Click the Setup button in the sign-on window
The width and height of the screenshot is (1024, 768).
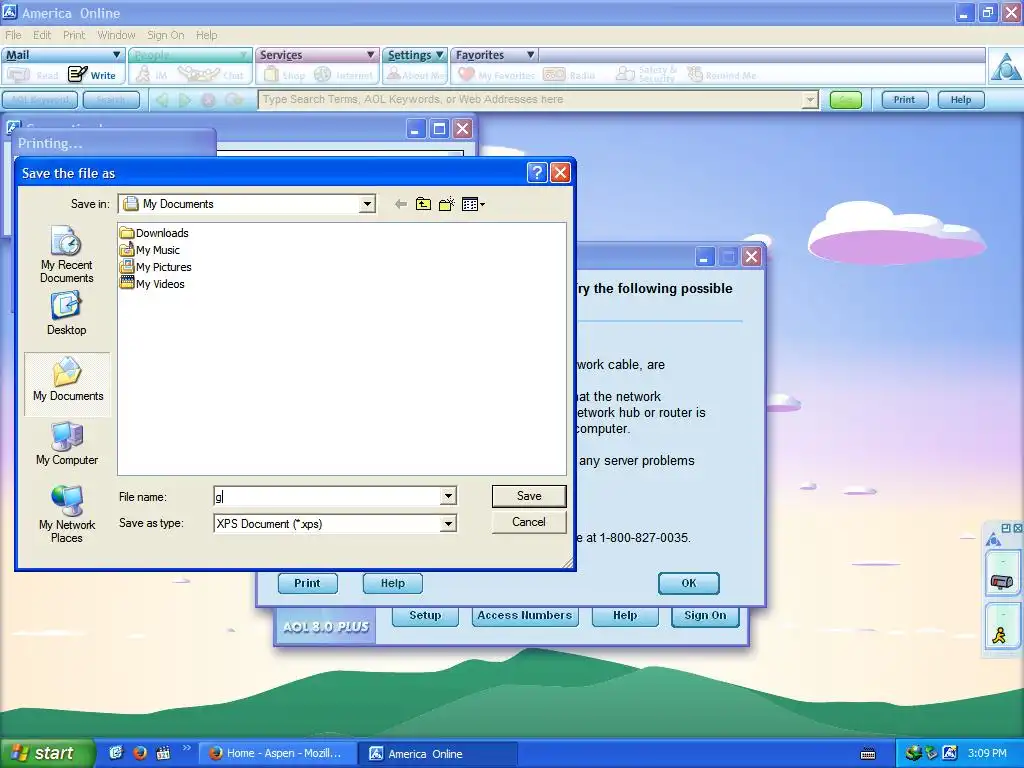[x=425, y=615]
